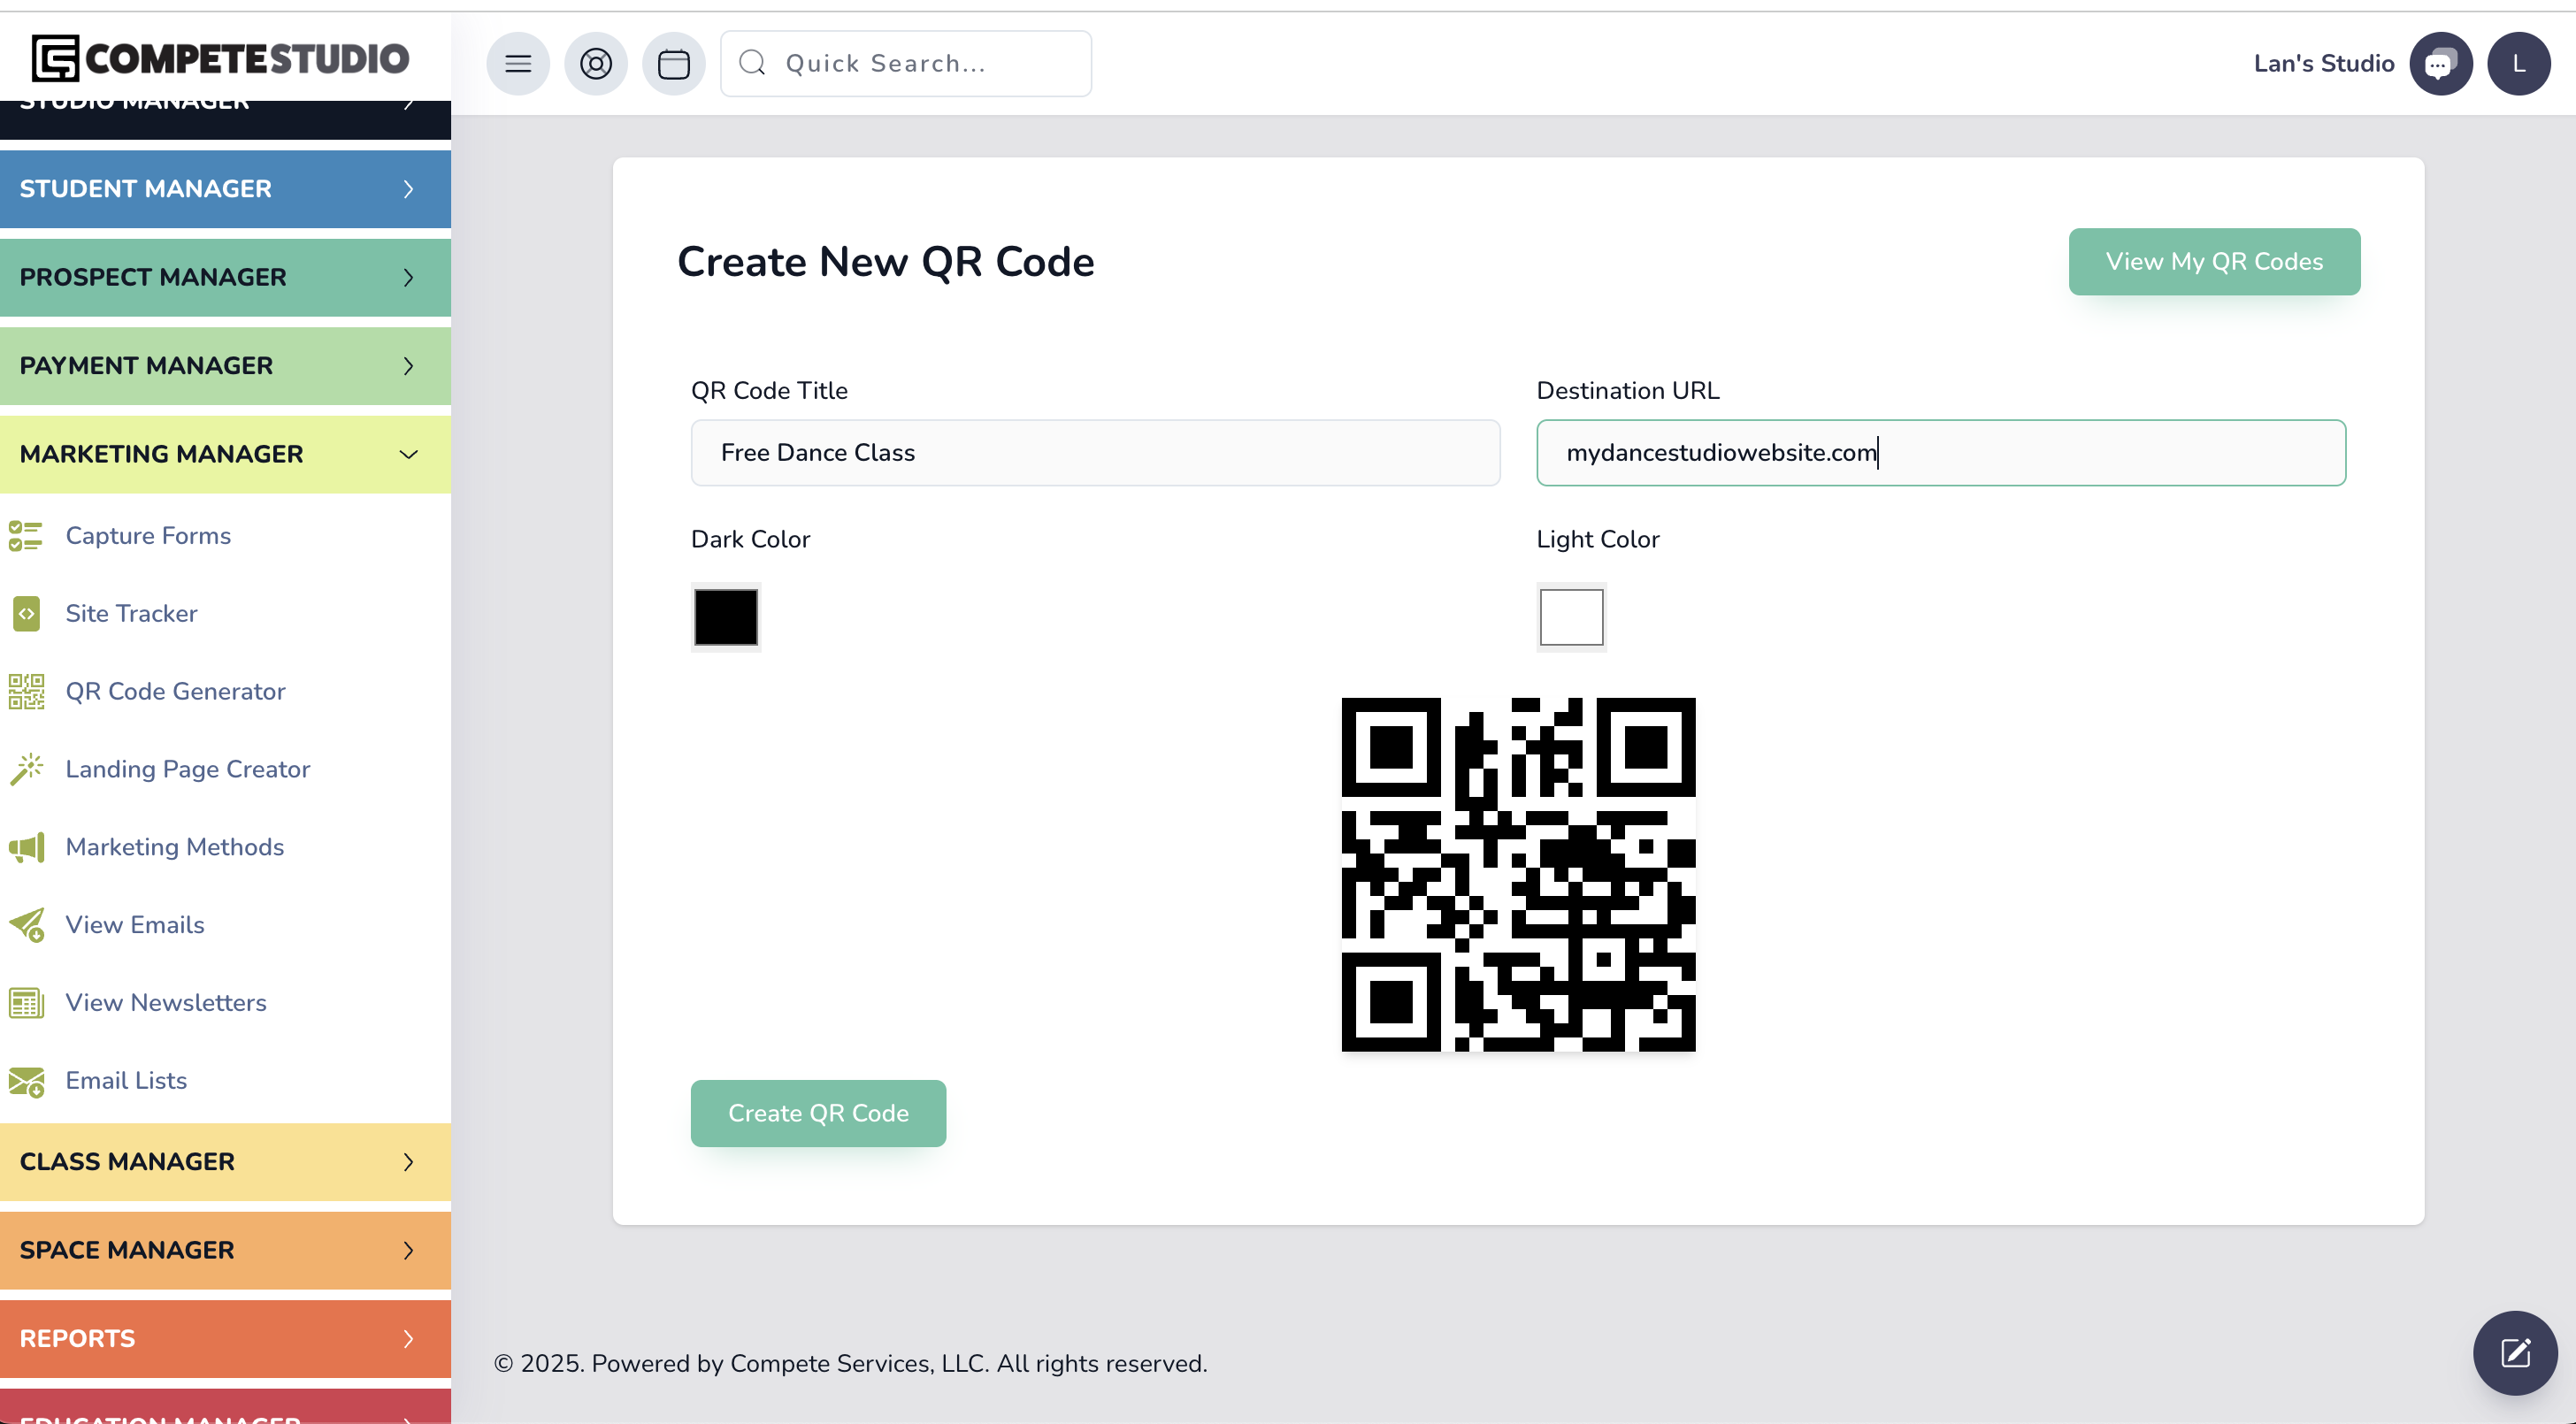Expand the Class Manager section

pyautogui.click(x=225, y=1162)
